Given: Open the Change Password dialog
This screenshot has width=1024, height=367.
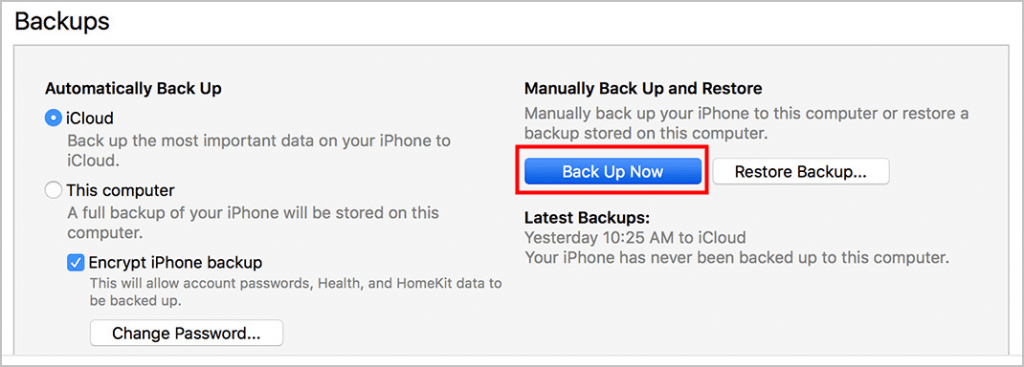Looking at the screenshot, I should 186,333.
